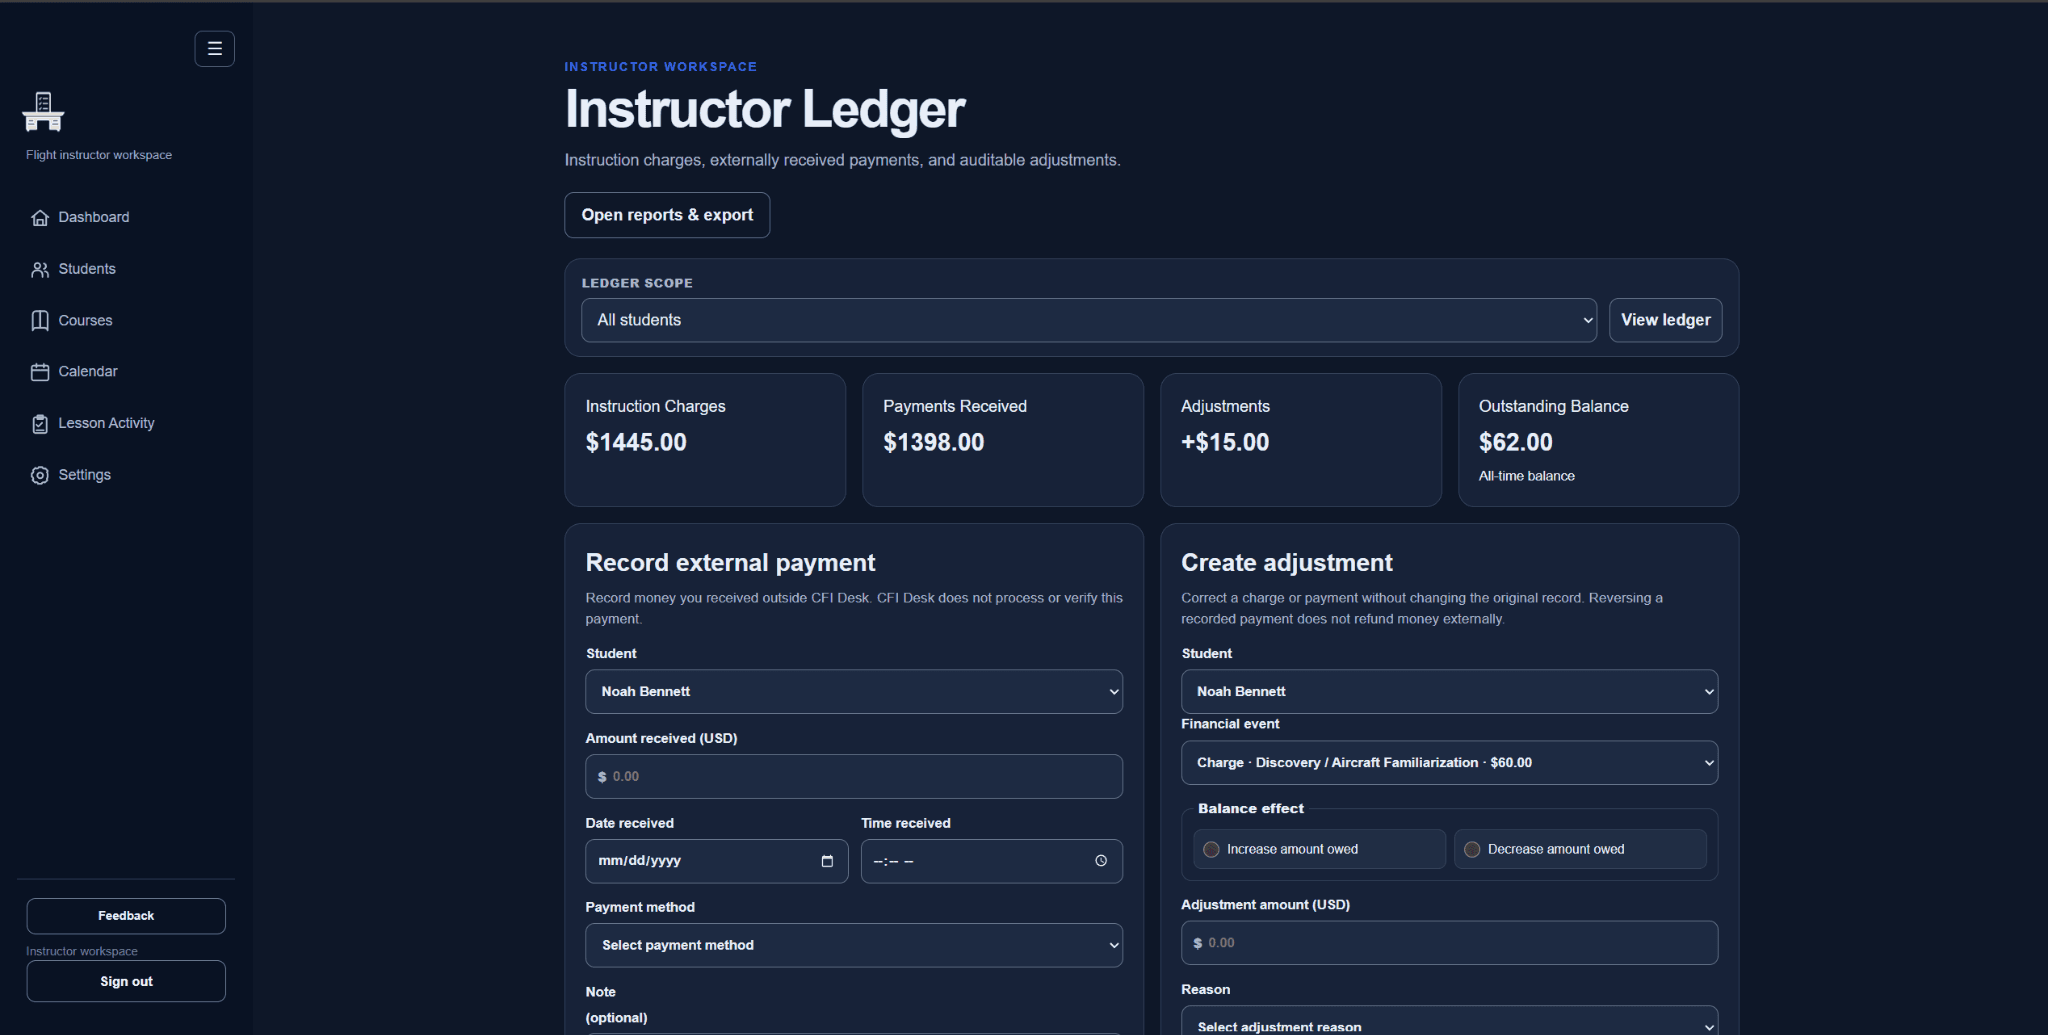Click the $1398.00 Payments Received value
This screenshot has height=1035, width=2048.
coord(934,443)
